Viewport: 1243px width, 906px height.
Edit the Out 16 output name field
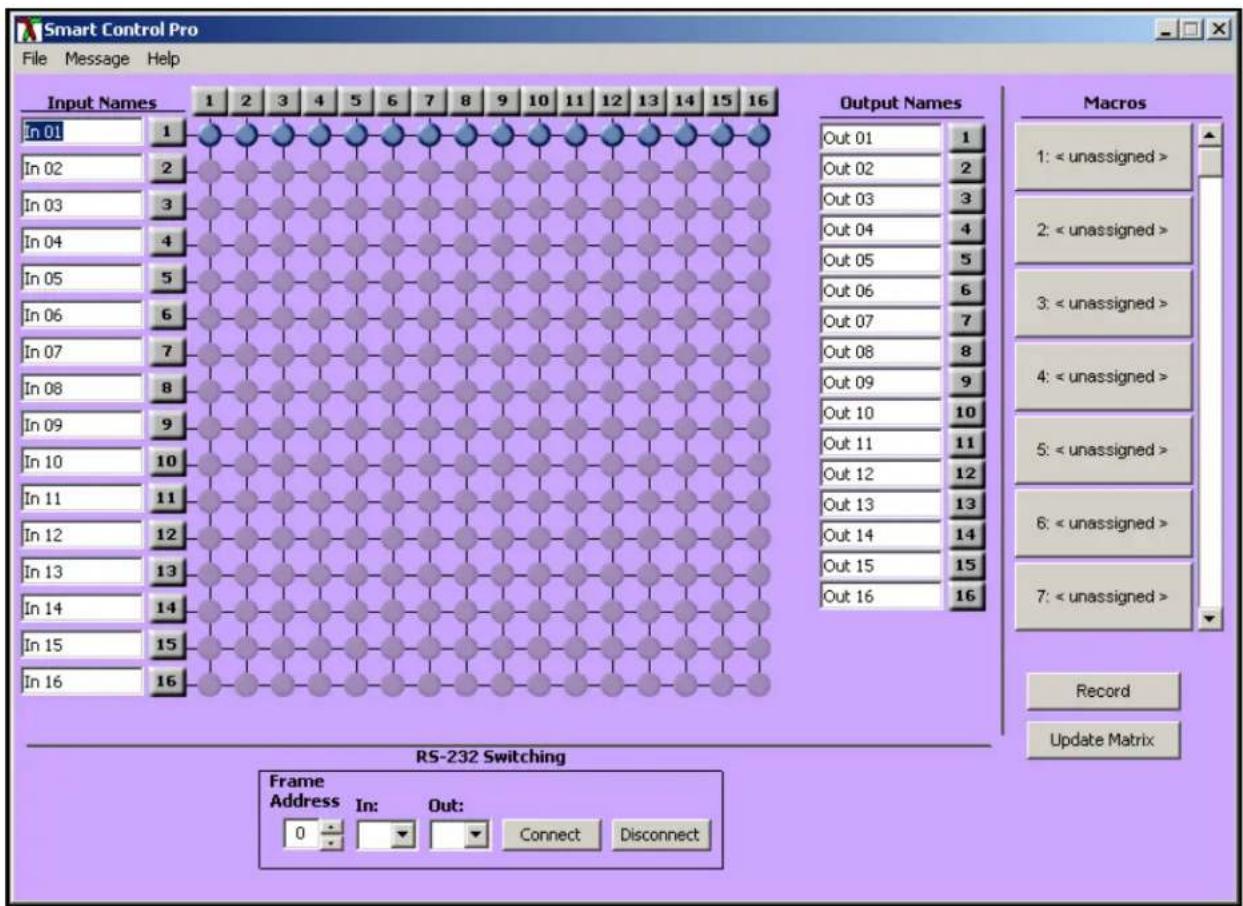(x=881, y=596)
